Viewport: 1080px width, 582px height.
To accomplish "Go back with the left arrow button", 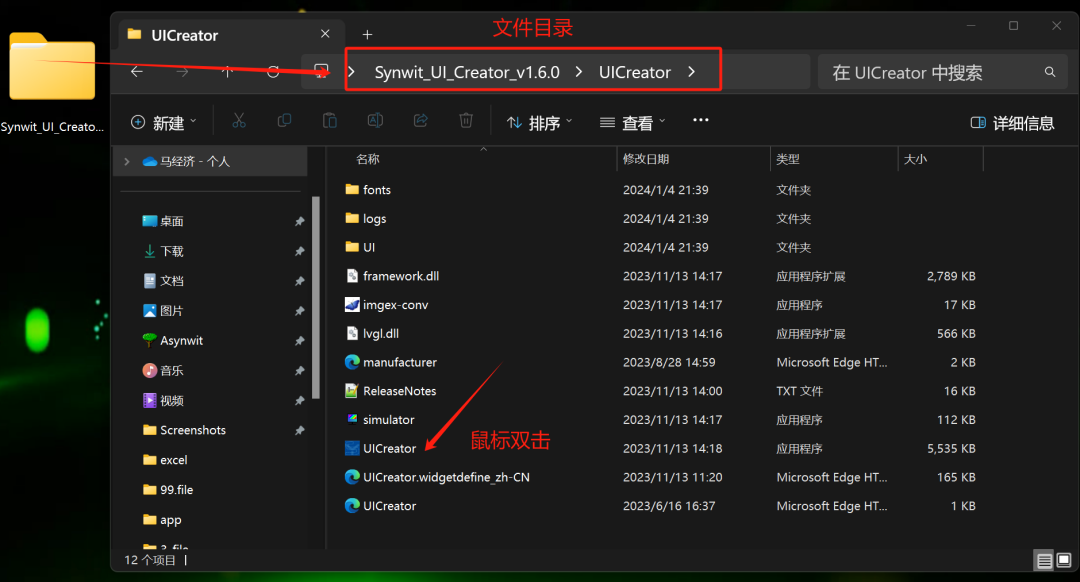I will (137, 72).
